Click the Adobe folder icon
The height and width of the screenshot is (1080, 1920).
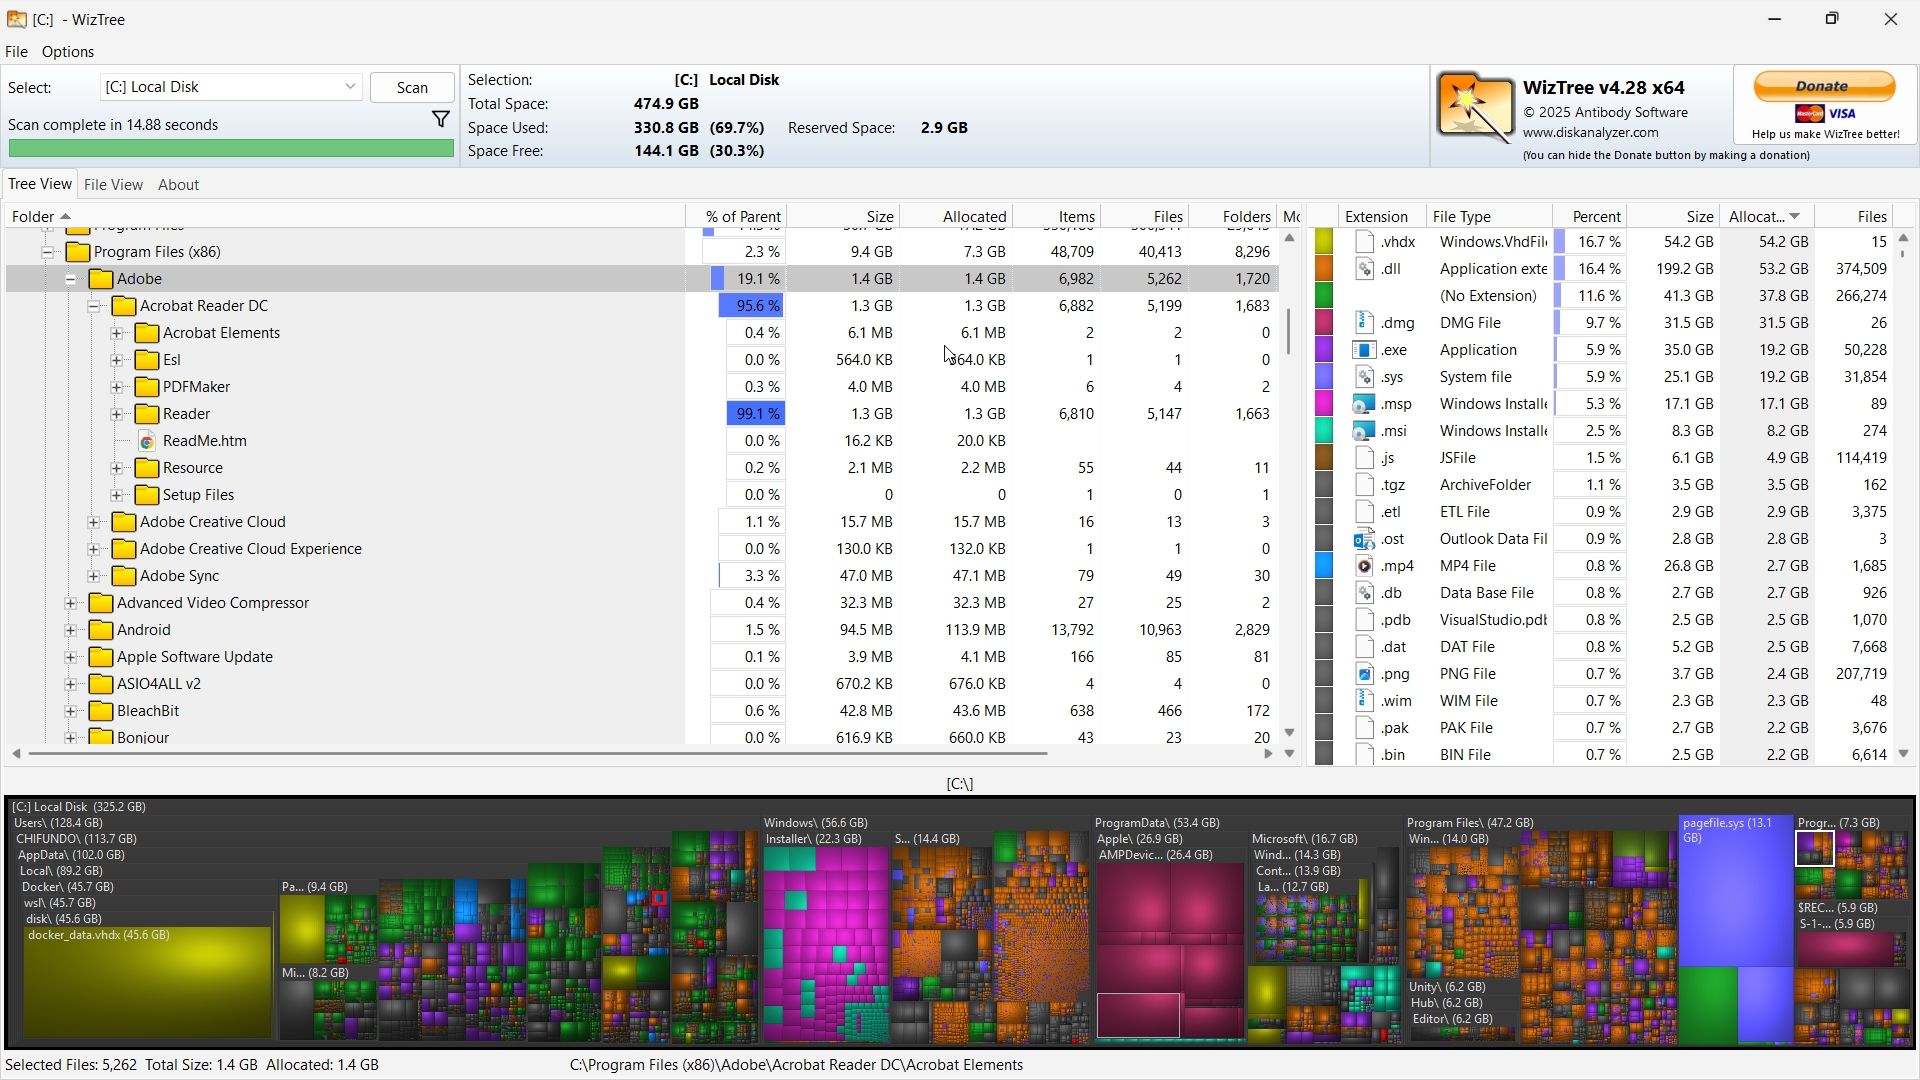pos(101,279)
